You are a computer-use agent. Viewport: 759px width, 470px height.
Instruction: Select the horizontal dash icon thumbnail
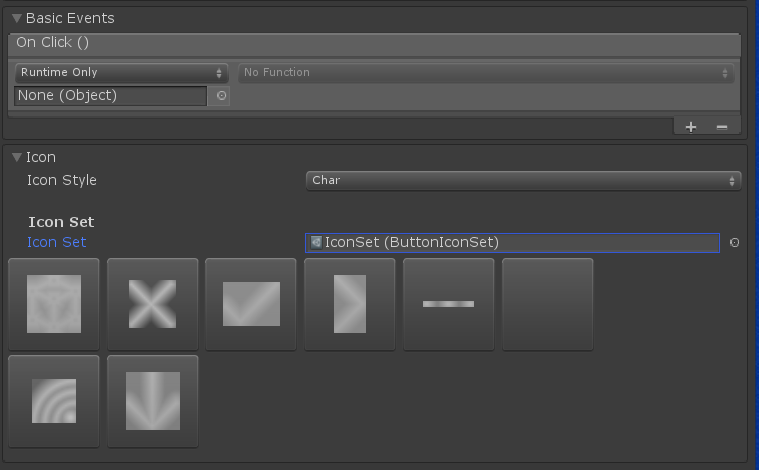click(449, 304)
